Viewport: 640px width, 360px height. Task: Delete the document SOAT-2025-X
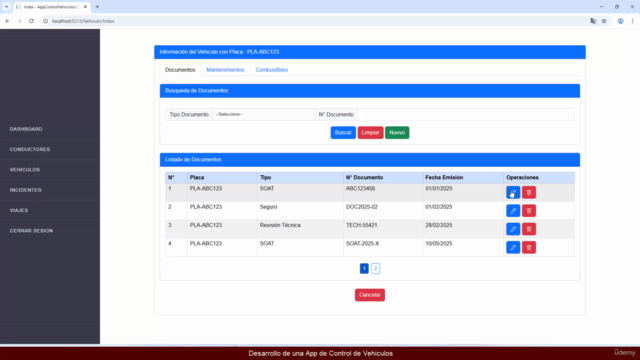tap(529, 247)
